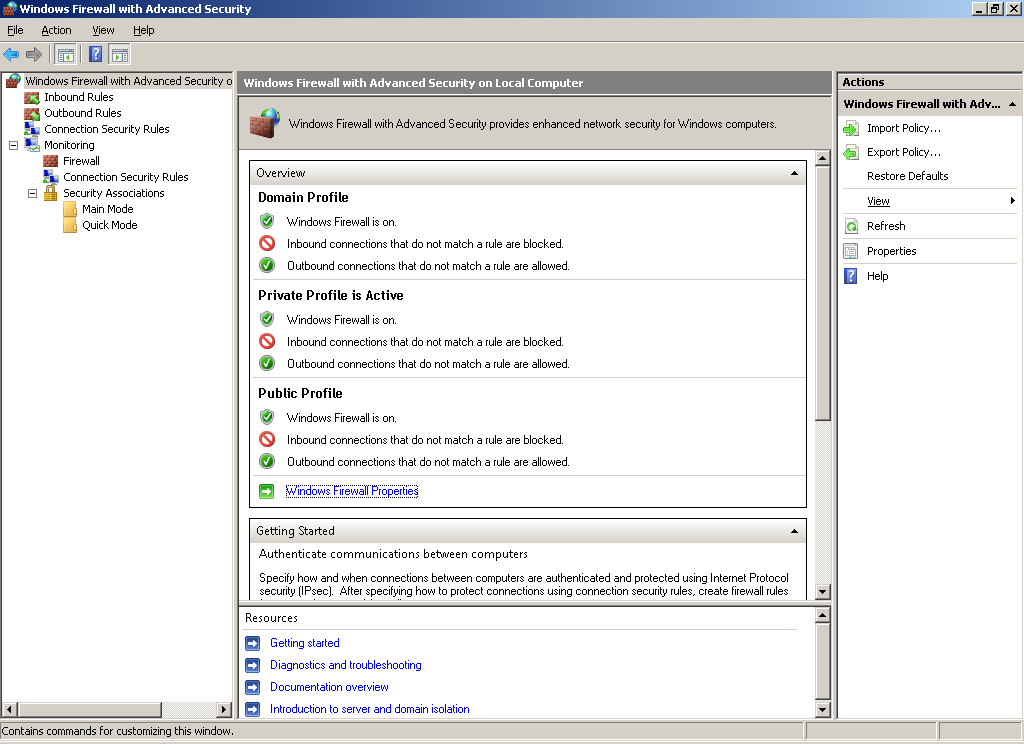Image resolution: width=1024 pixels, height=744 pixels.
Task: Select Connection Security Rules under Monitoring
Action: coord(125,177)
